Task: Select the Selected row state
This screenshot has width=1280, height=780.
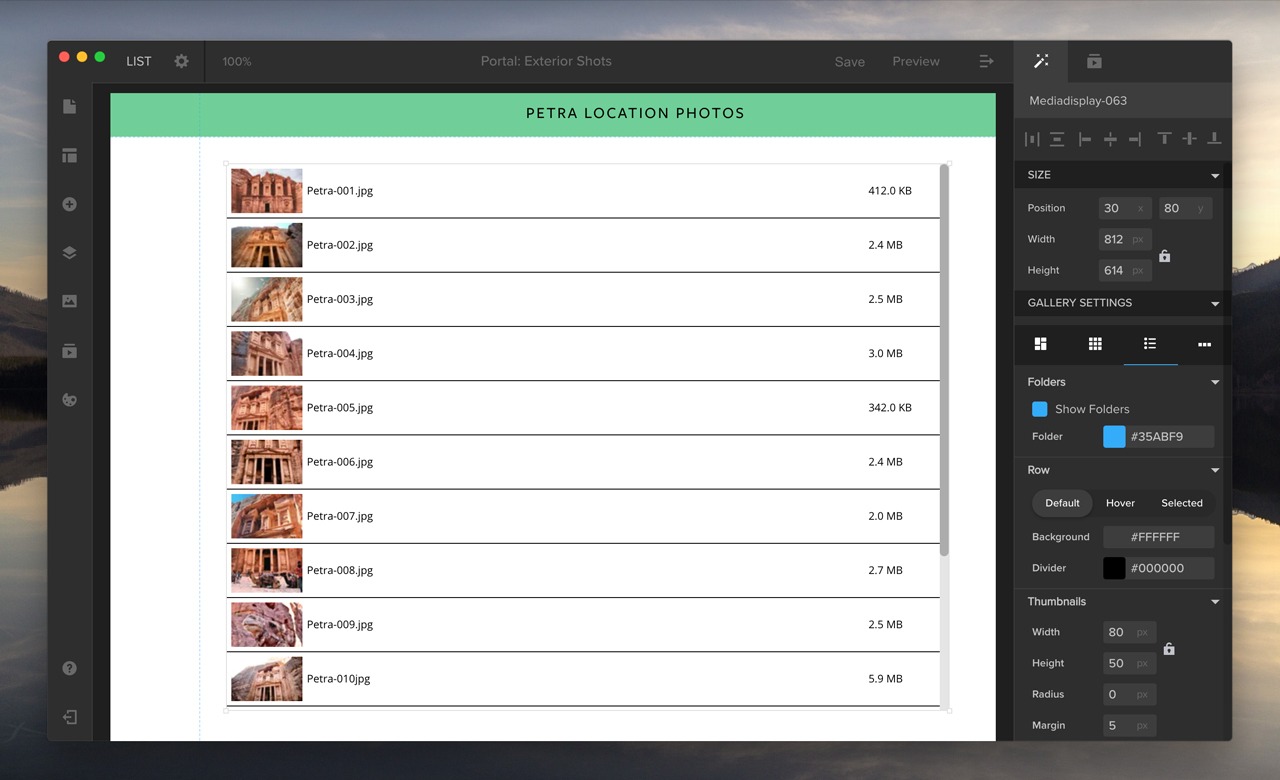Action: [1182, 503]
